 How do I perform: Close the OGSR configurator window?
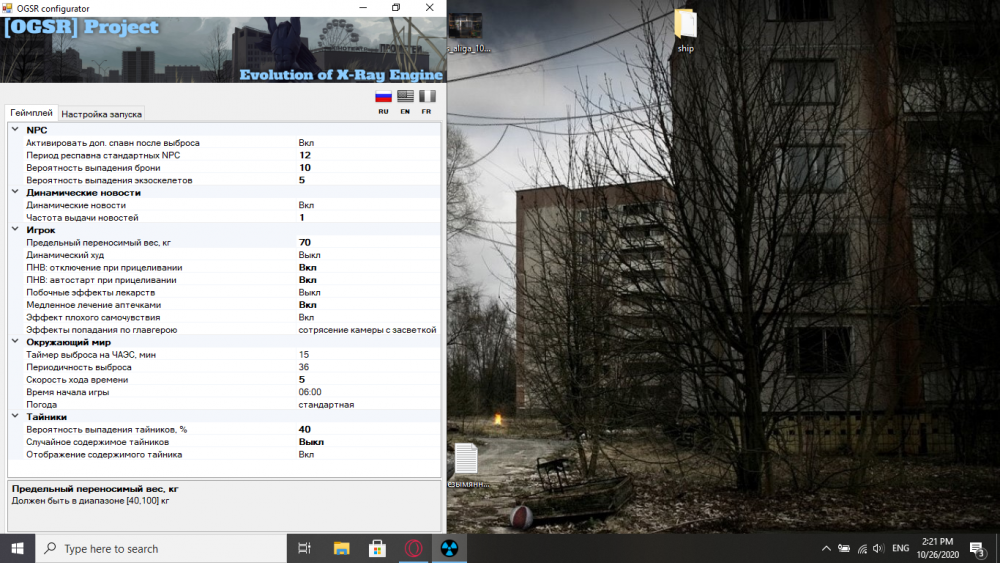click(x=429, y=8)
